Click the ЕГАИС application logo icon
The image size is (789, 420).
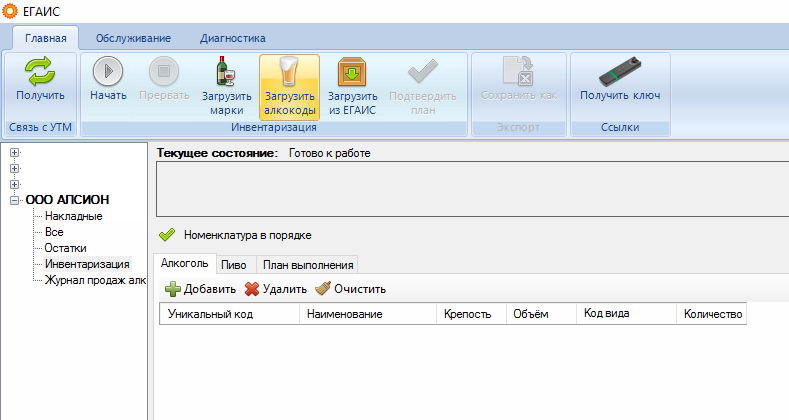pos(10,11)
